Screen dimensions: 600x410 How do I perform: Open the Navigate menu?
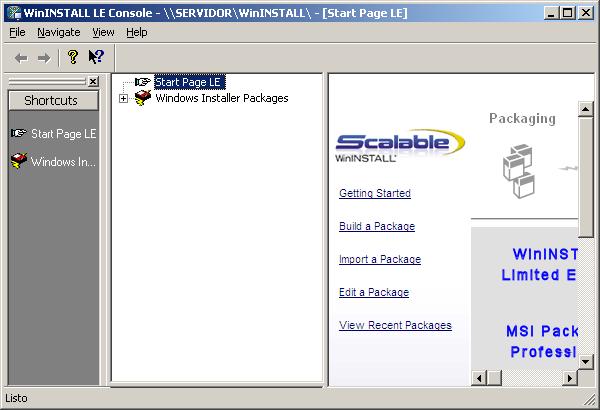(58, 32)
